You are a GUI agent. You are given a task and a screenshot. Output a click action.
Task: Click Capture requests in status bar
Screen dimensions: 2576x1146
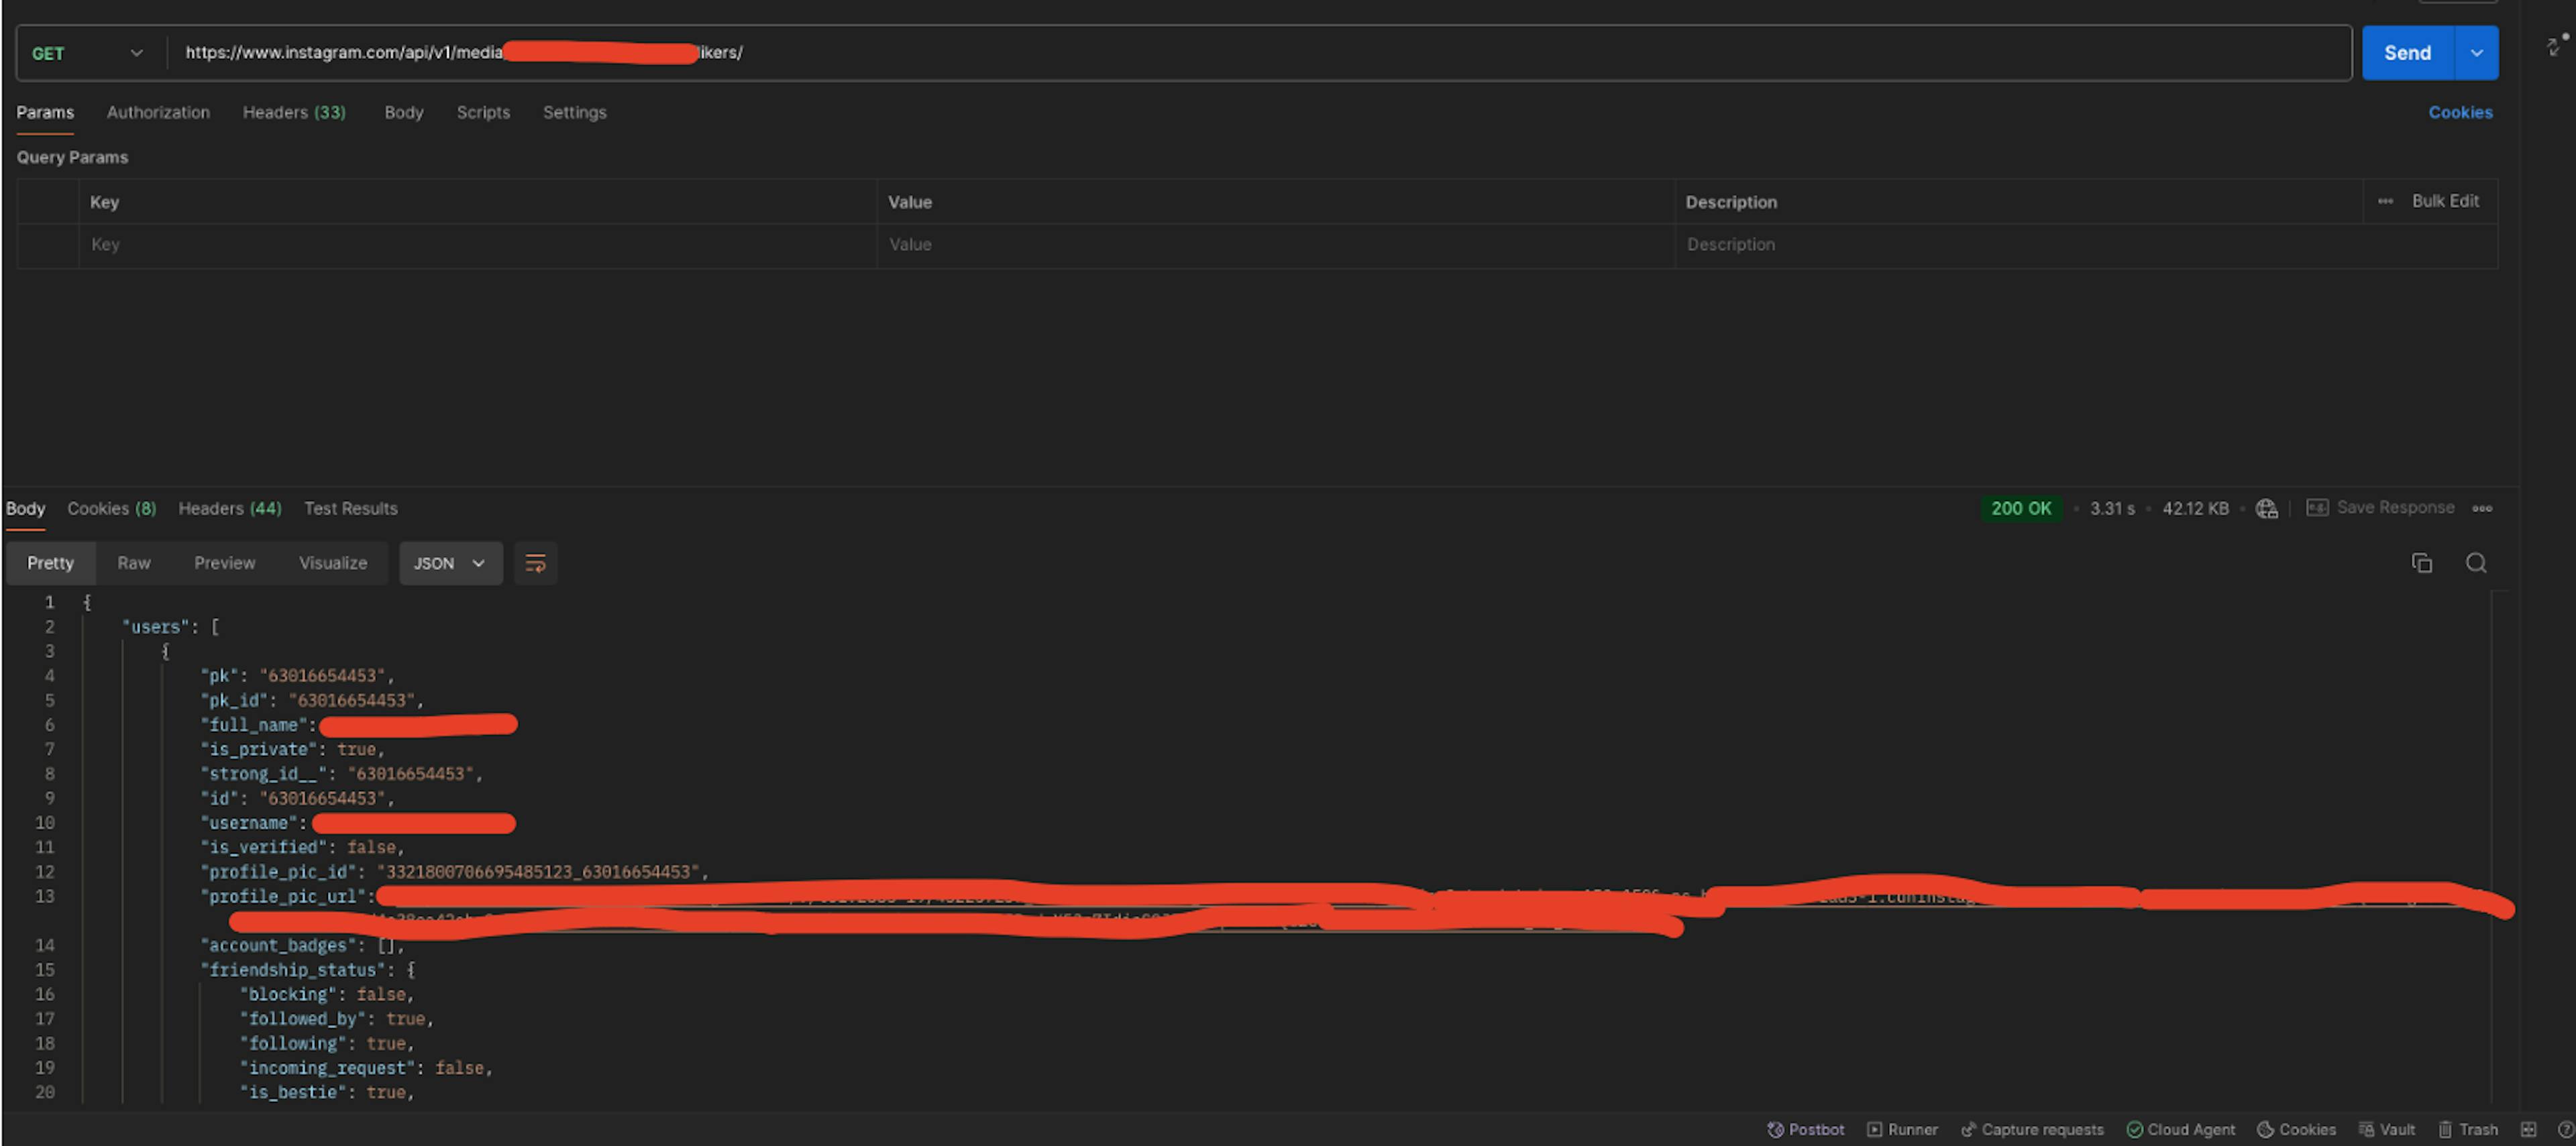tap(2032, 1129)
